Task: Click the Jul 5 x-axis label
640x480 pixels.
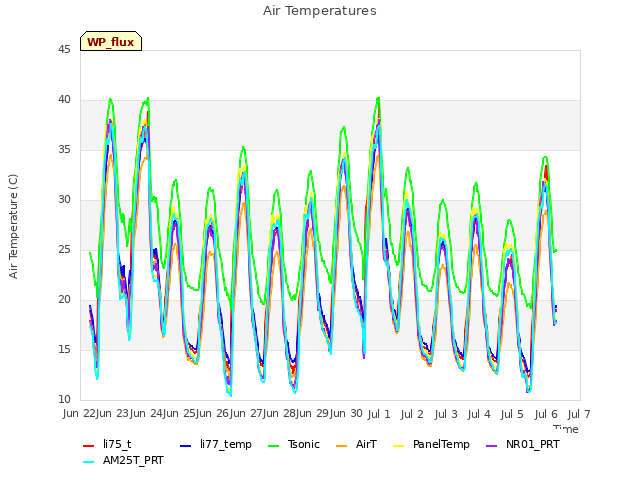Action: click(x=512, y=414)
